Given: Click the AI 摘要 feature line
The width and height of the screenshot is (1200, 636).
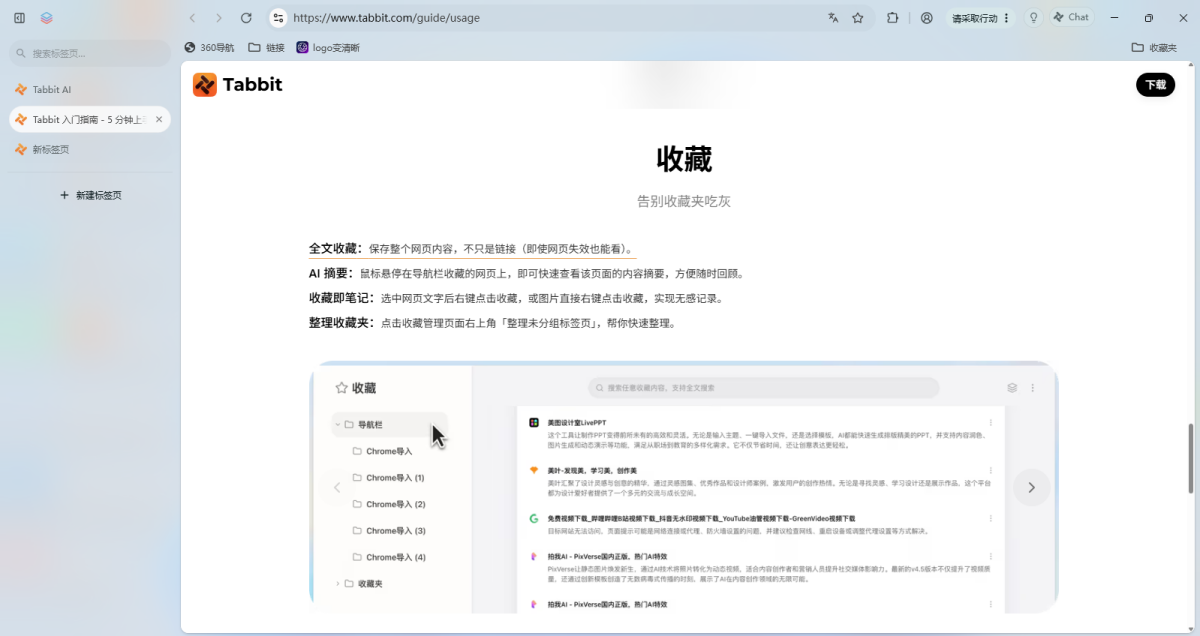Looking at the screenshot, I should click(x=527, y=273).
